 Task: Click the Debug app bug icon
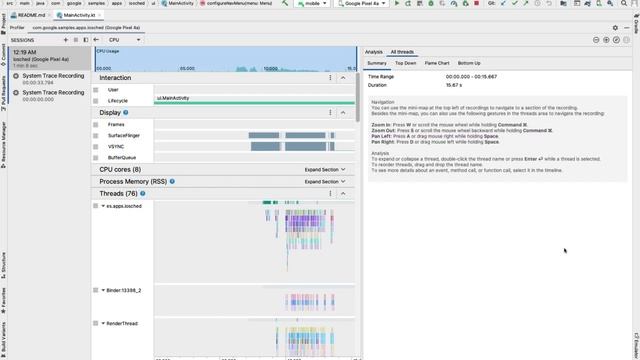[x=431, y=3]
